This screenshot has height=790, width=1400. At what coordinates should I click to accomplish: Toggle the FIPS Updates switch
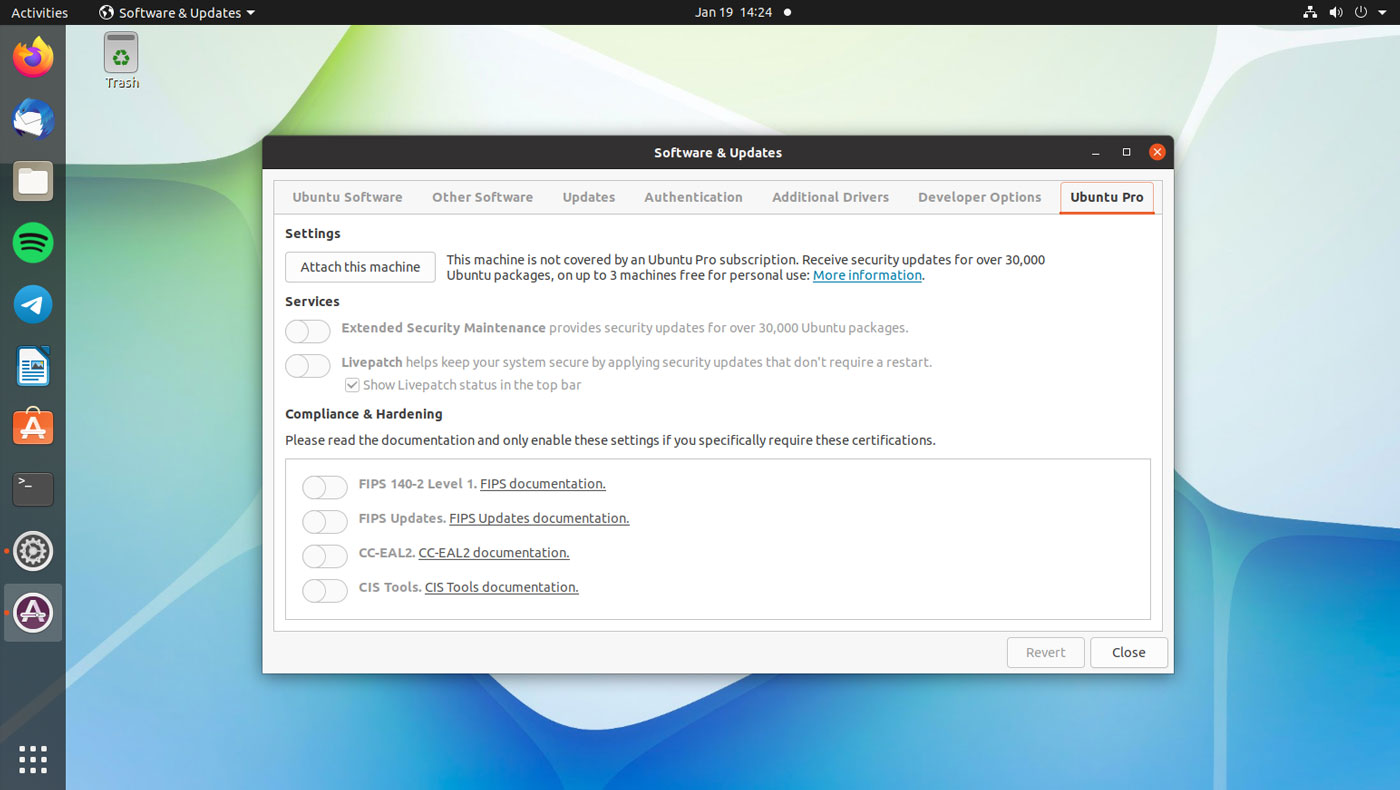coord(325,522)
